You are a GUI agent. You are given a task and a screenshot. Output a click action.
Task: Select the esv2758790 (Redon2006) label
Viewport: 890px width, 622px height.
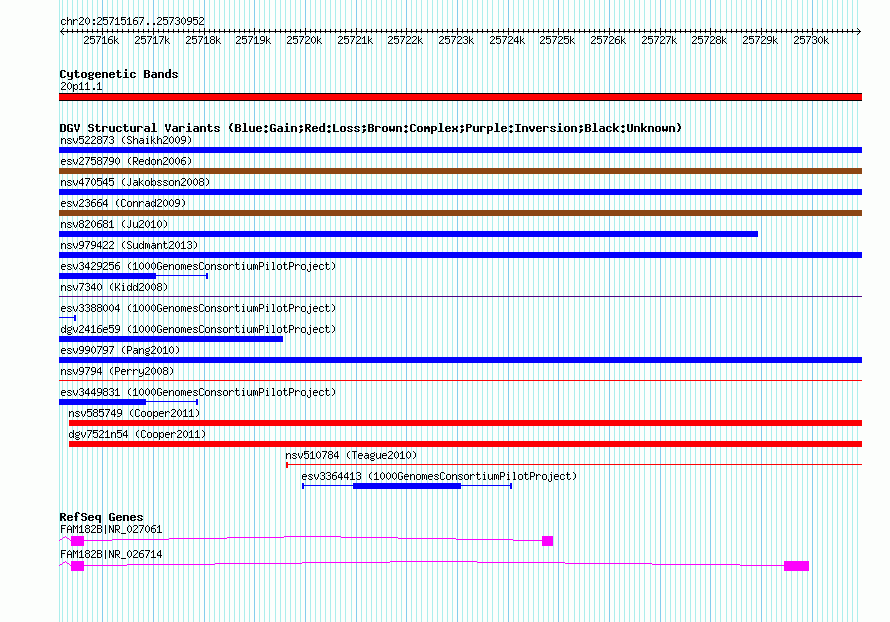coord(126,161)
